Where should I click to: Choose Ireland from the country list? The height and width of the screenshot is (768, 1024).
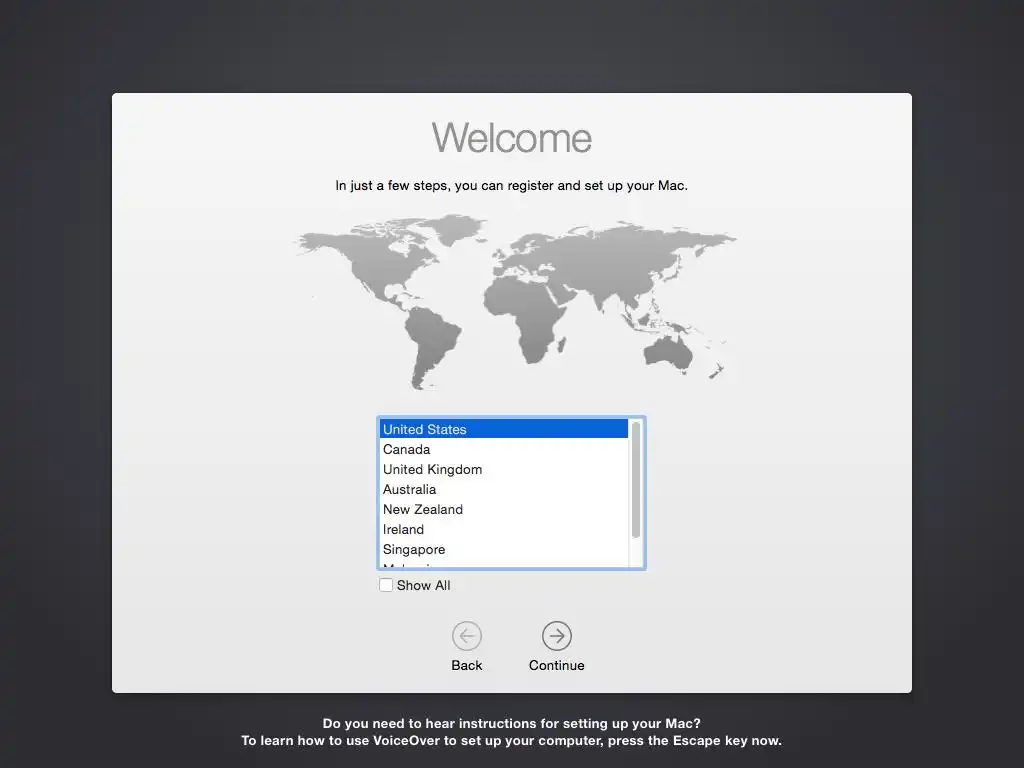point(504,530)
